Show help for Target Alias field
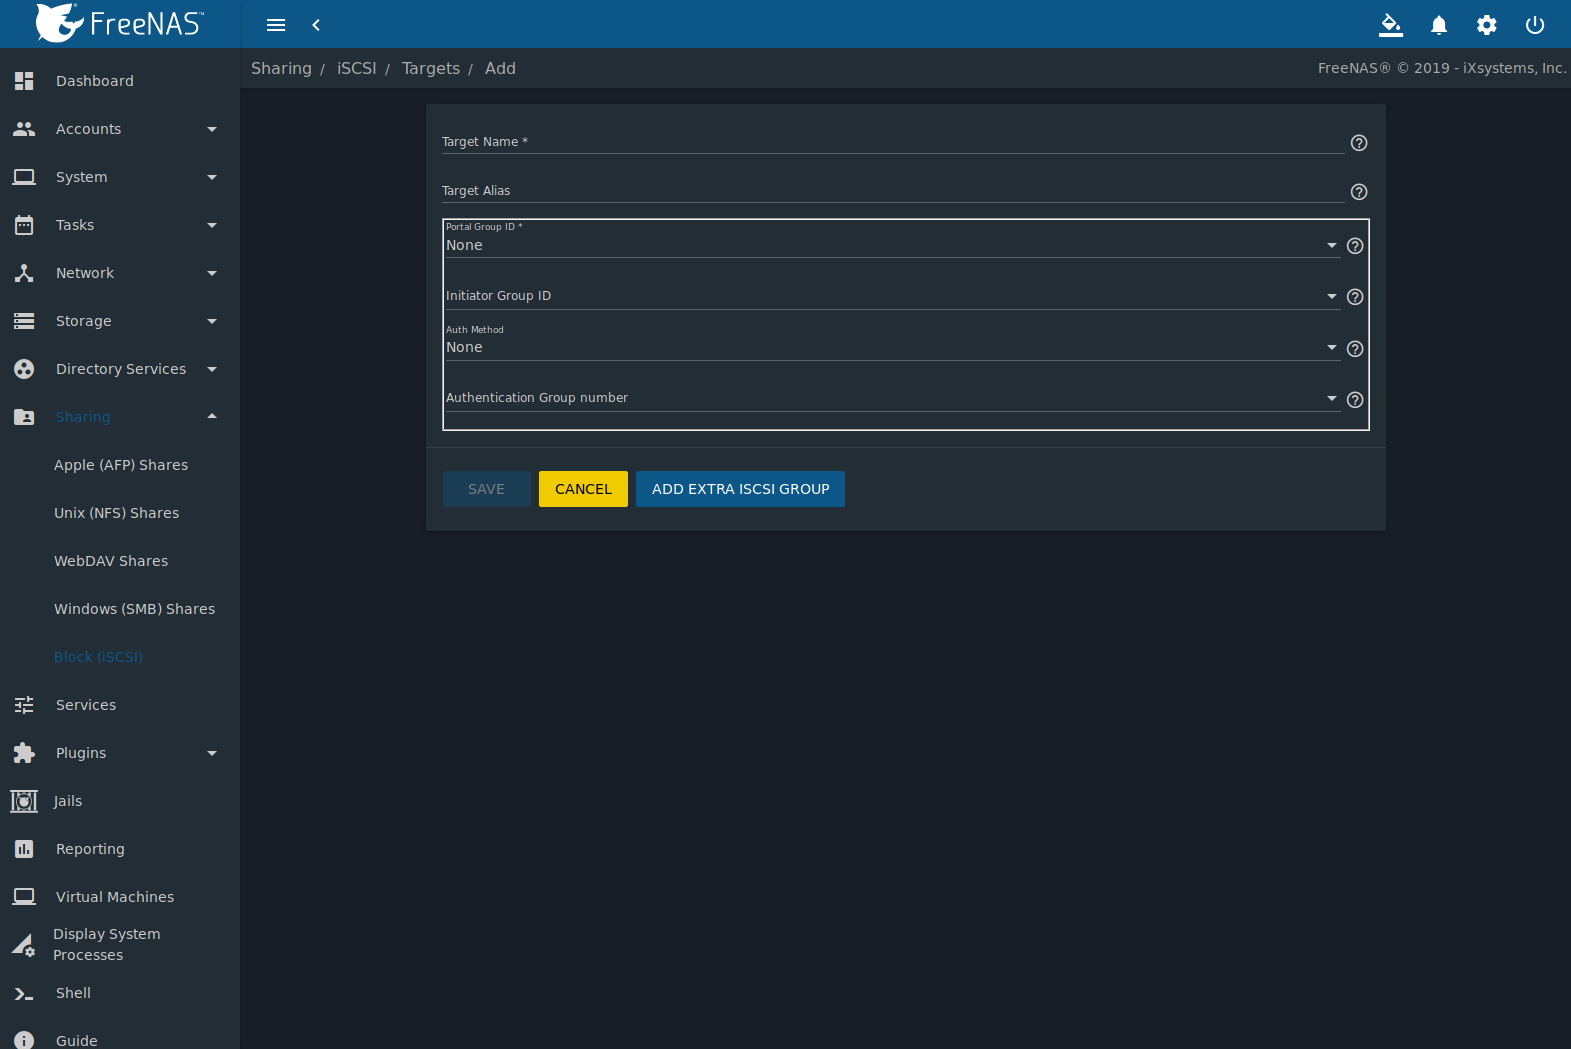The height and width of the screenshot is (1049, 1571). coord(1359,192)
